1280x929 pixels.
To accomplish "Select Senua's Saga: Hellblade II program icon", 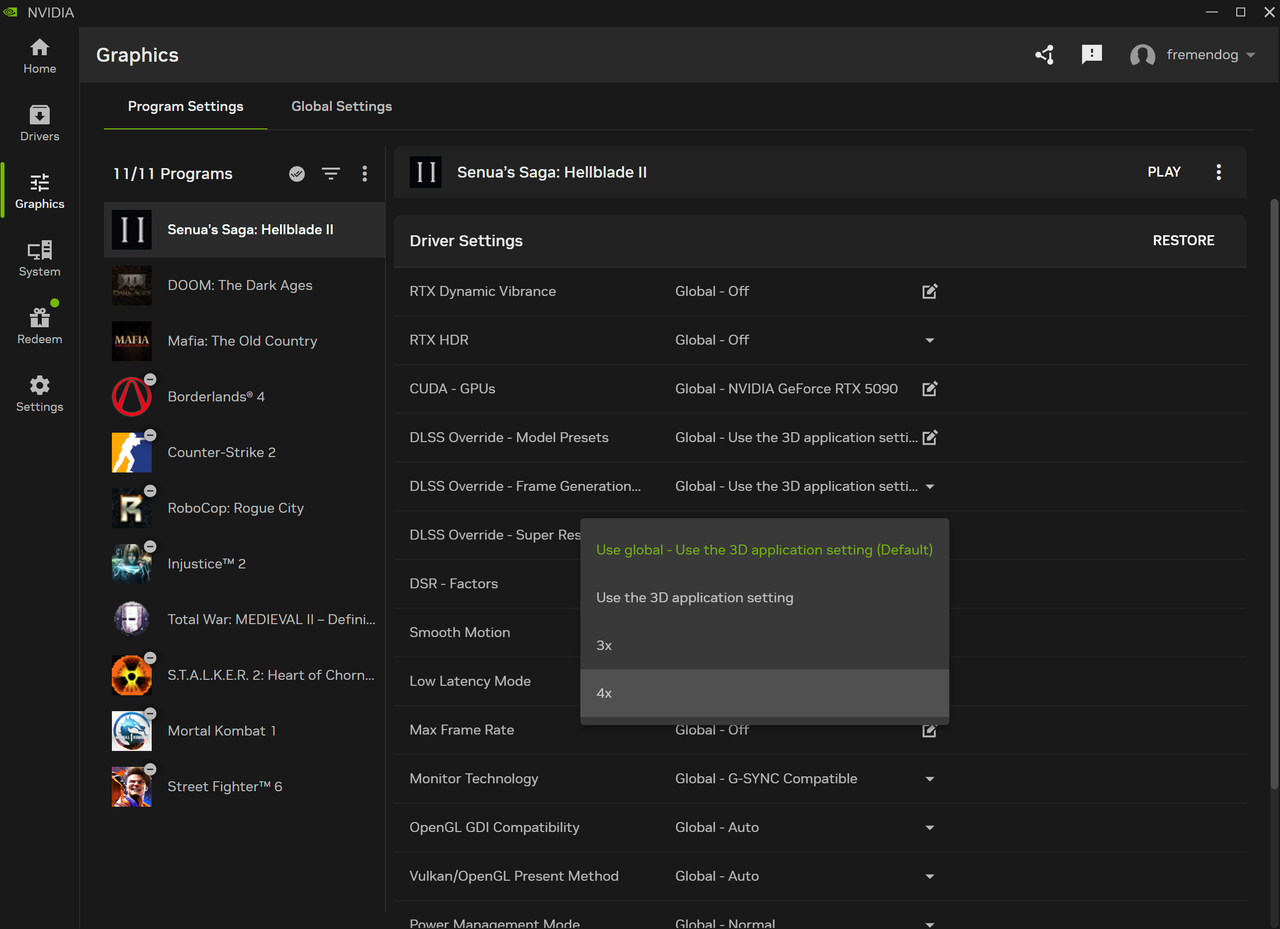I will pos(132,229).
